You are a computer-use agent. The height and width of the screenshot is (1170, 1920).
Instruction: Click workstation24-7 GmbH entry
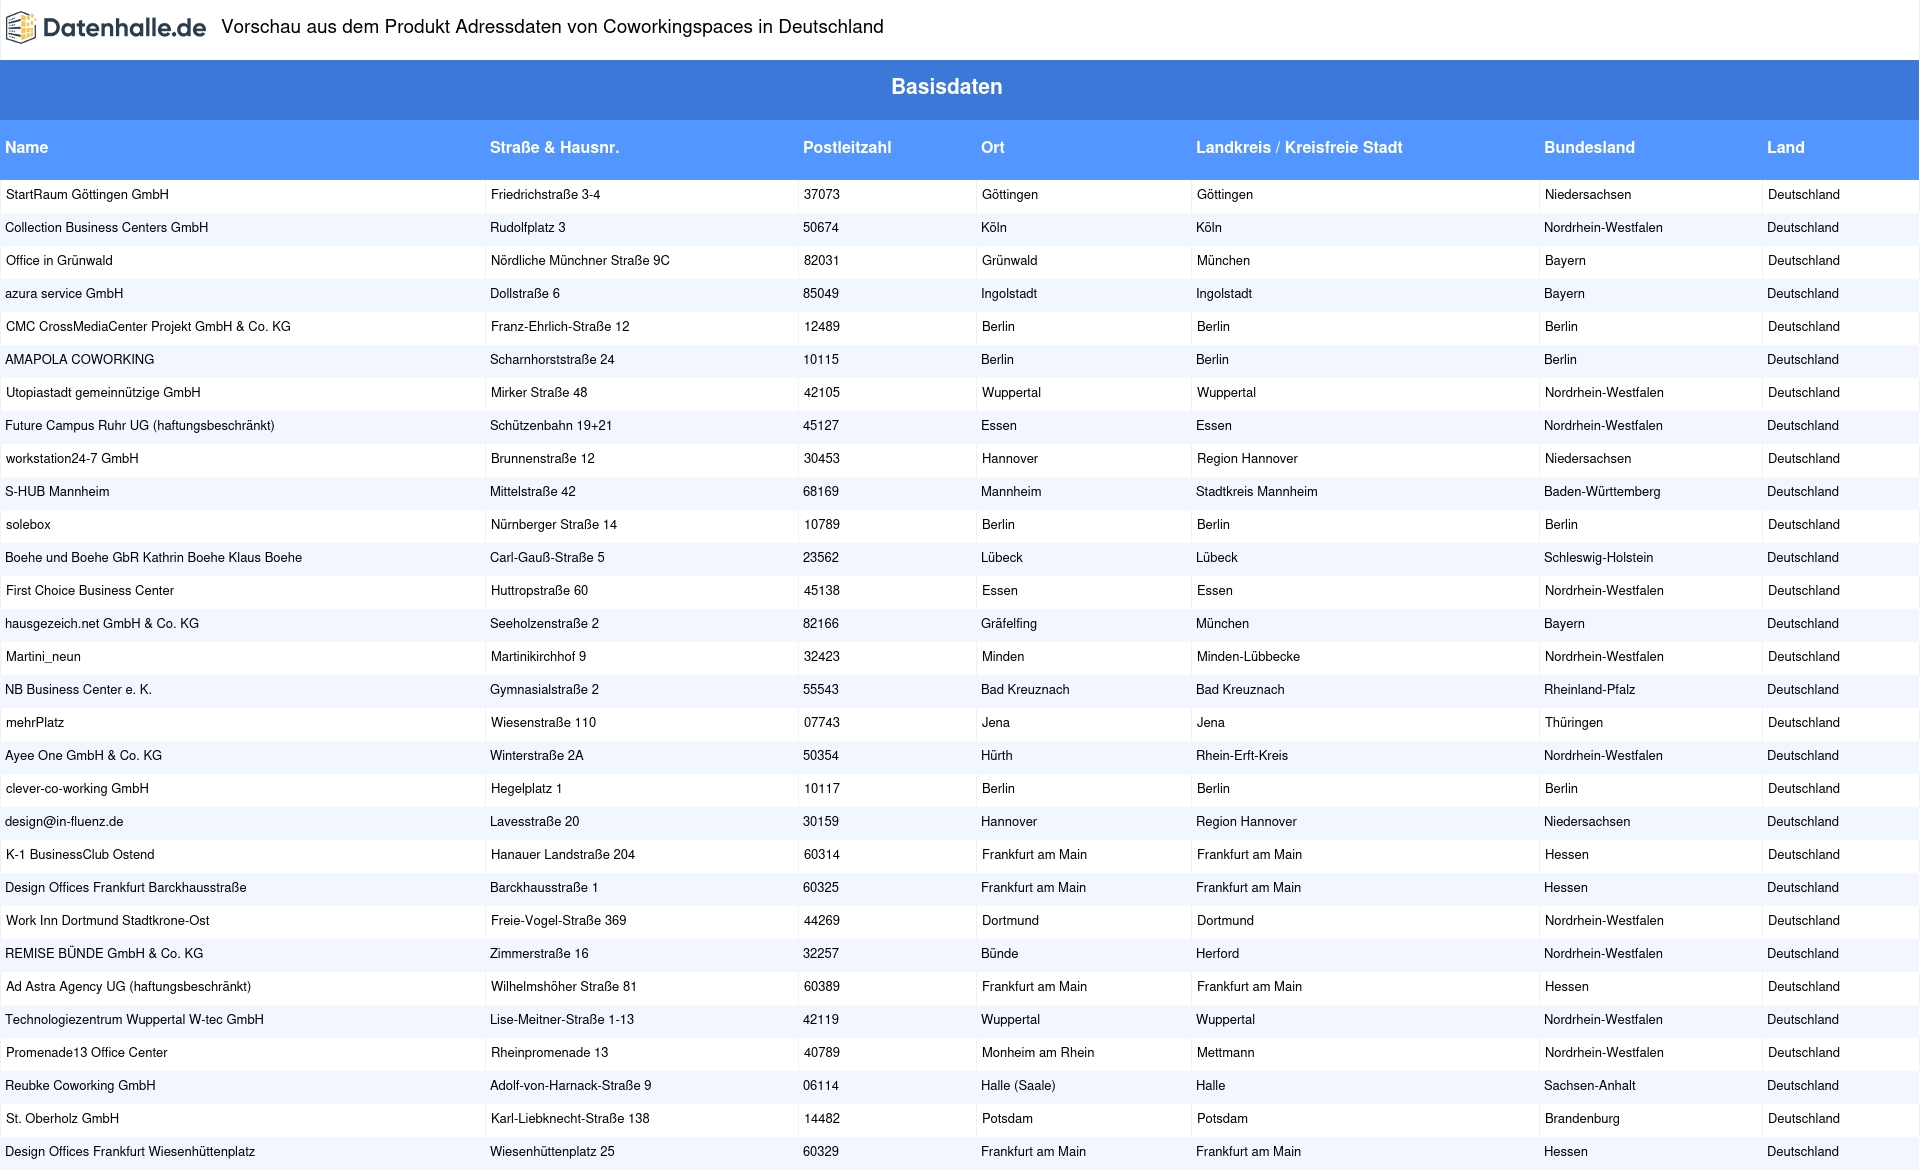tap(72, 459)
